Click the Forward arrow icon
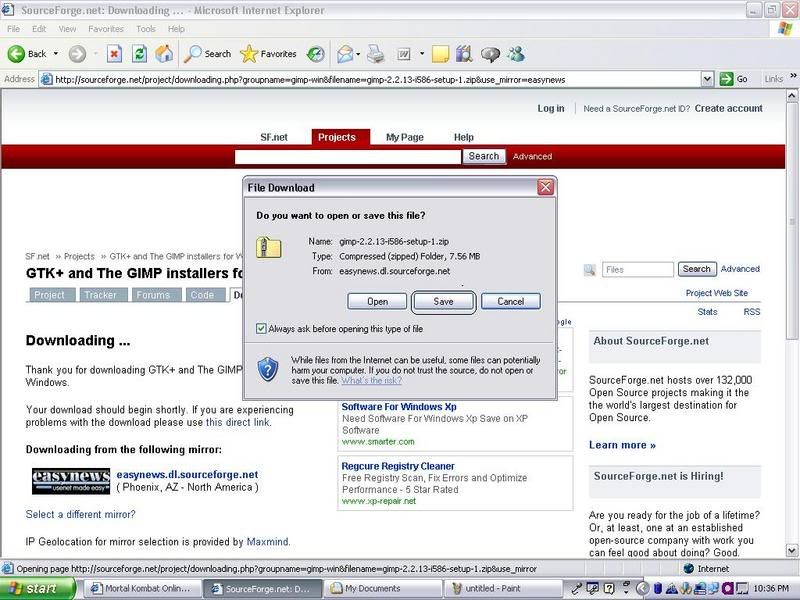The width and height of the screenshot is (800, 600). click(77, 54)
